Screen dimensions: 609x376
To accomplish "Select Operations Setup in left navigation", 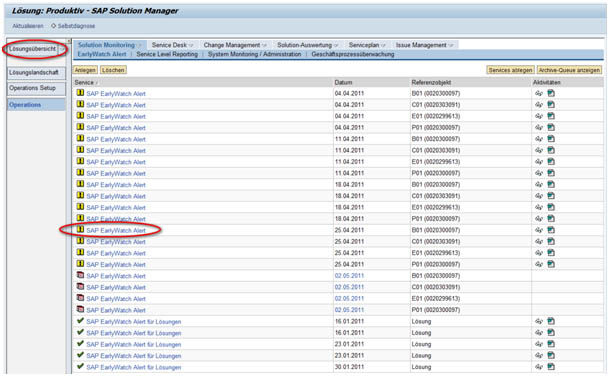I will (x=36, y=89).
